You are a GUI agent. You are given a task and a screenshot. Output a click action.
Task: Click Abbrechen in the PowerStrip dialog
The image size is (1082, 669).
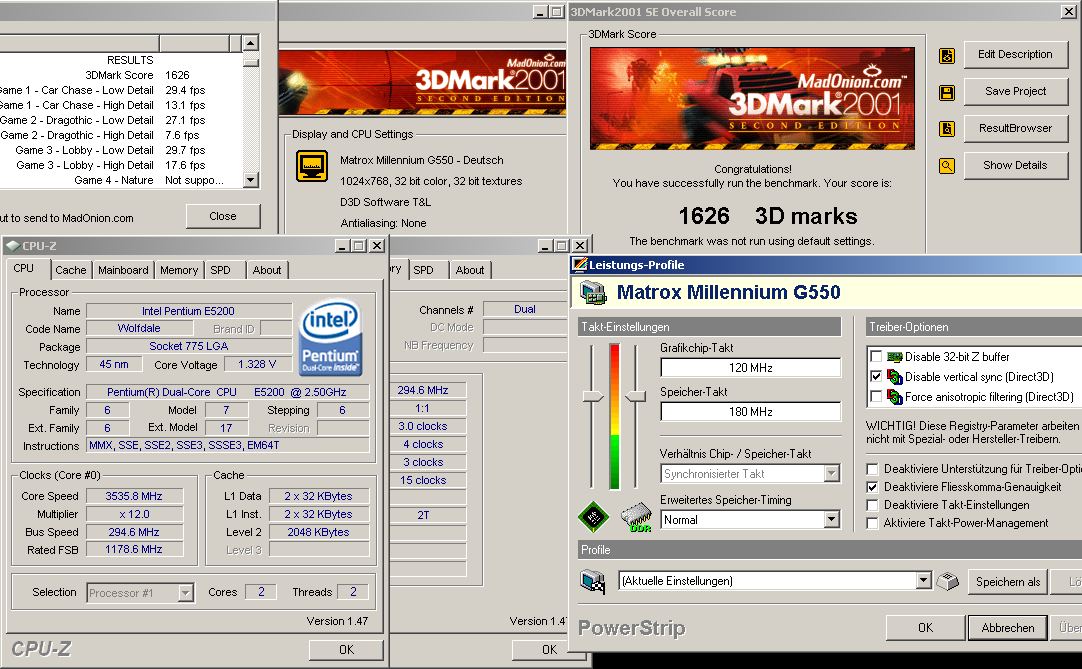1007,628
